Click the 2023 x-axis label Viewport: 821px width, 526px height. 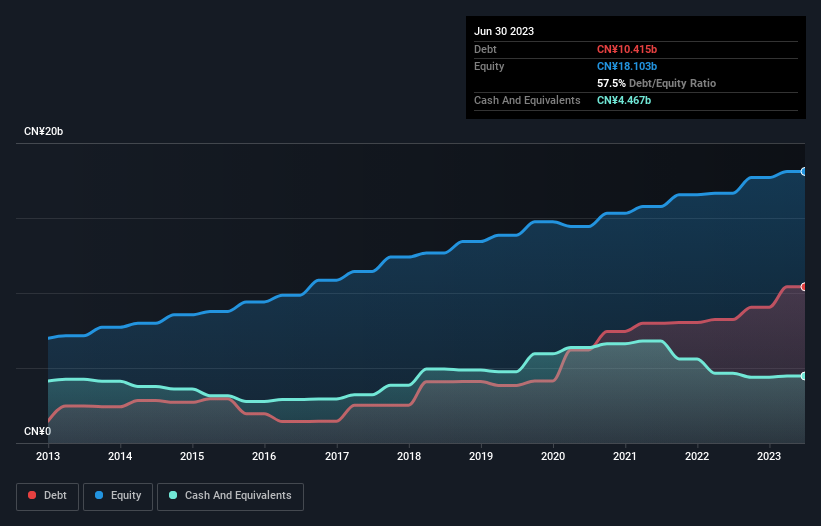769,456
